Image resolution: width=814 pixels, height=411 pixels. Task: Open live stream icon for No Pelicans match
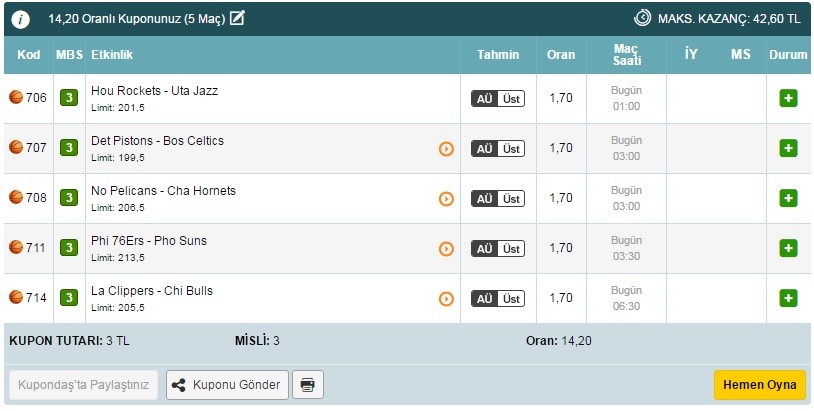click(446, 199)
